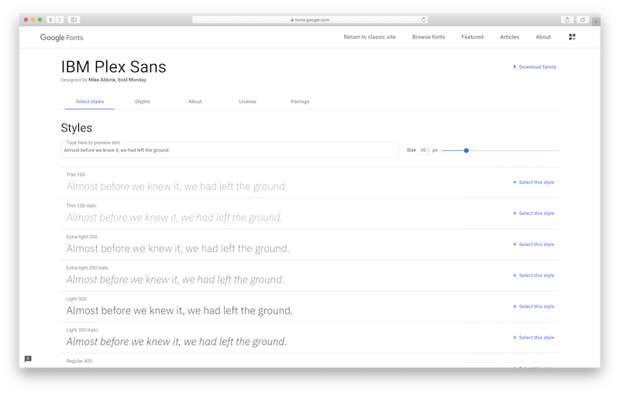Select the Thin 100 style

tap(534, 182)
